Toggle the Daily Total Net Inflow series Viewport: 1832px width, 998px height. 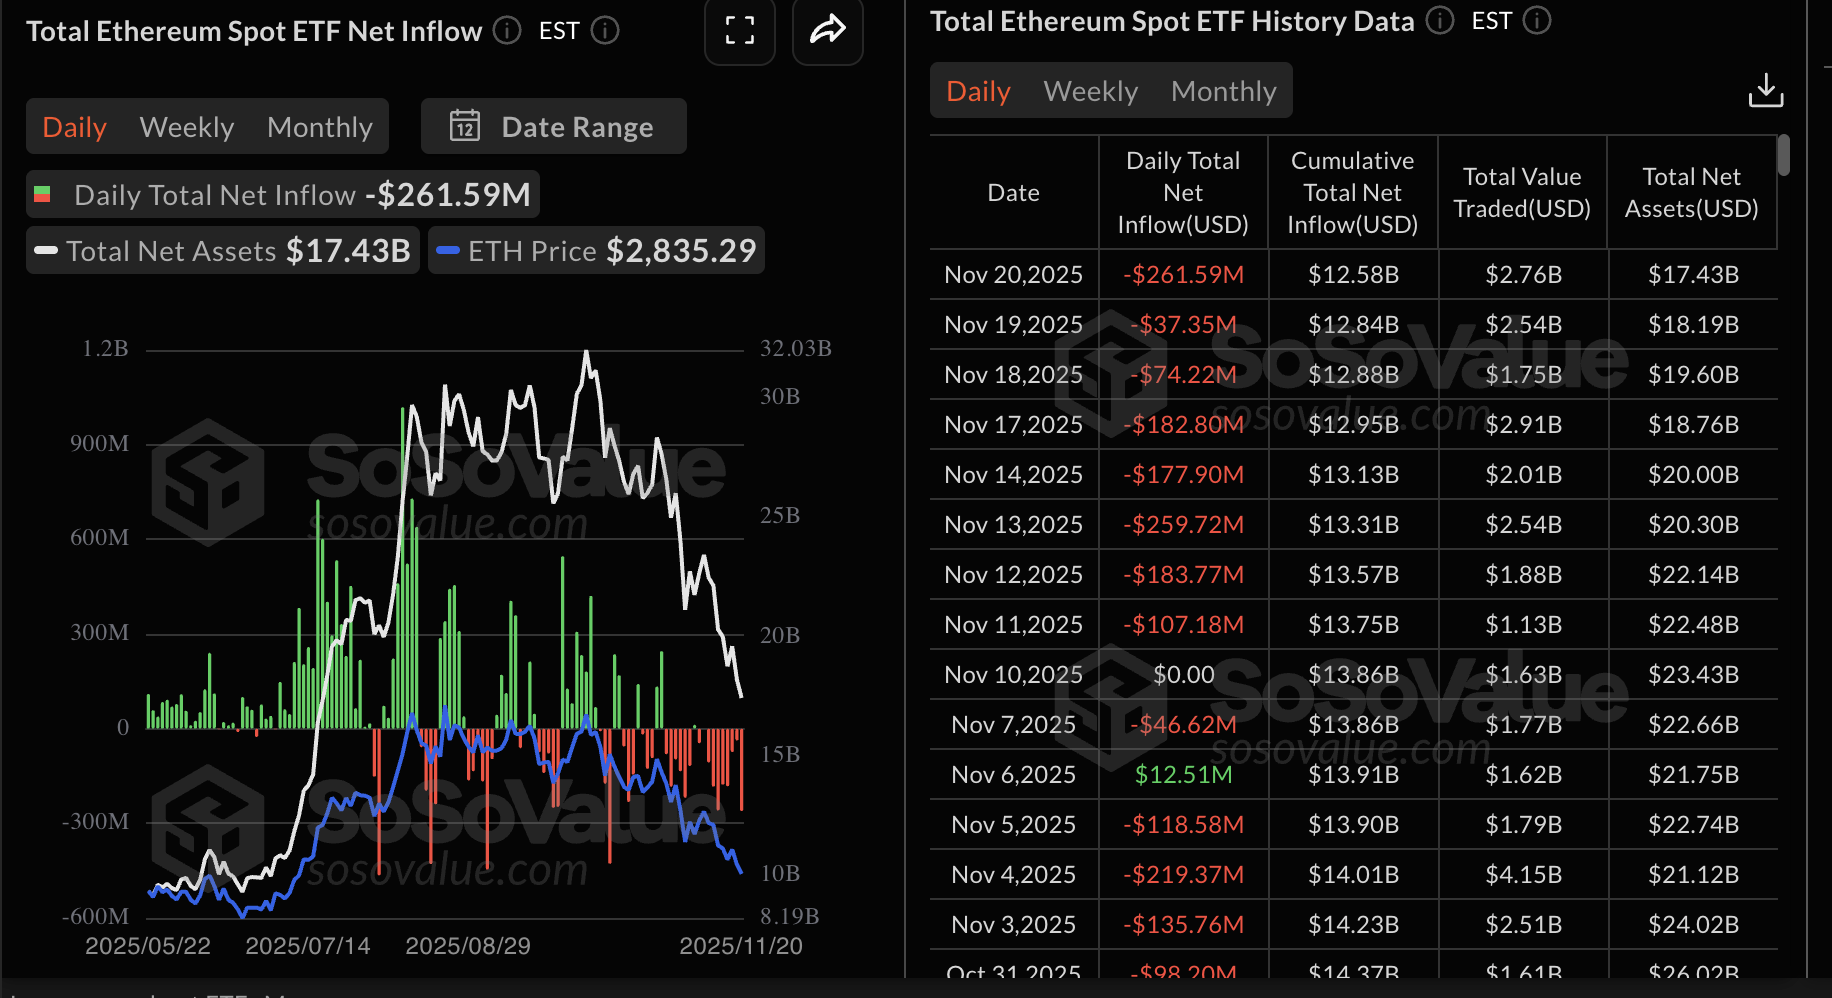click(x=282, y=194)
